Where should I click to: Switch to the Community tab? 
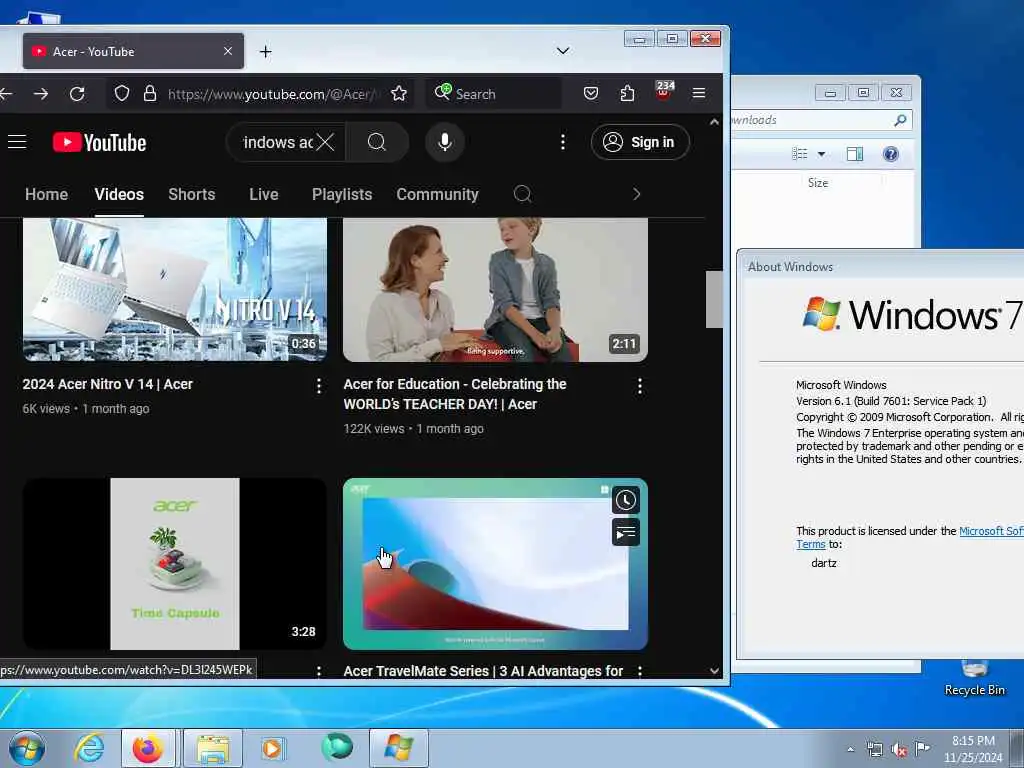(x=437, y=194)
